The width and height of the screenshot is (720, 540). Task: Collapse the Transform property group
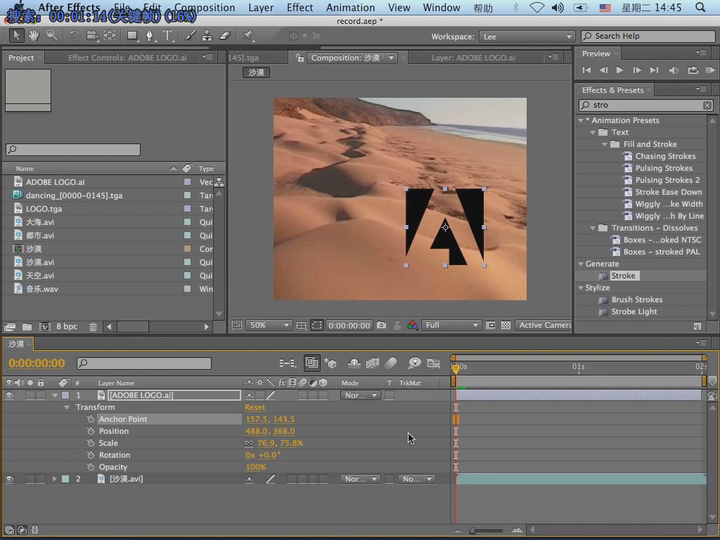67,407
